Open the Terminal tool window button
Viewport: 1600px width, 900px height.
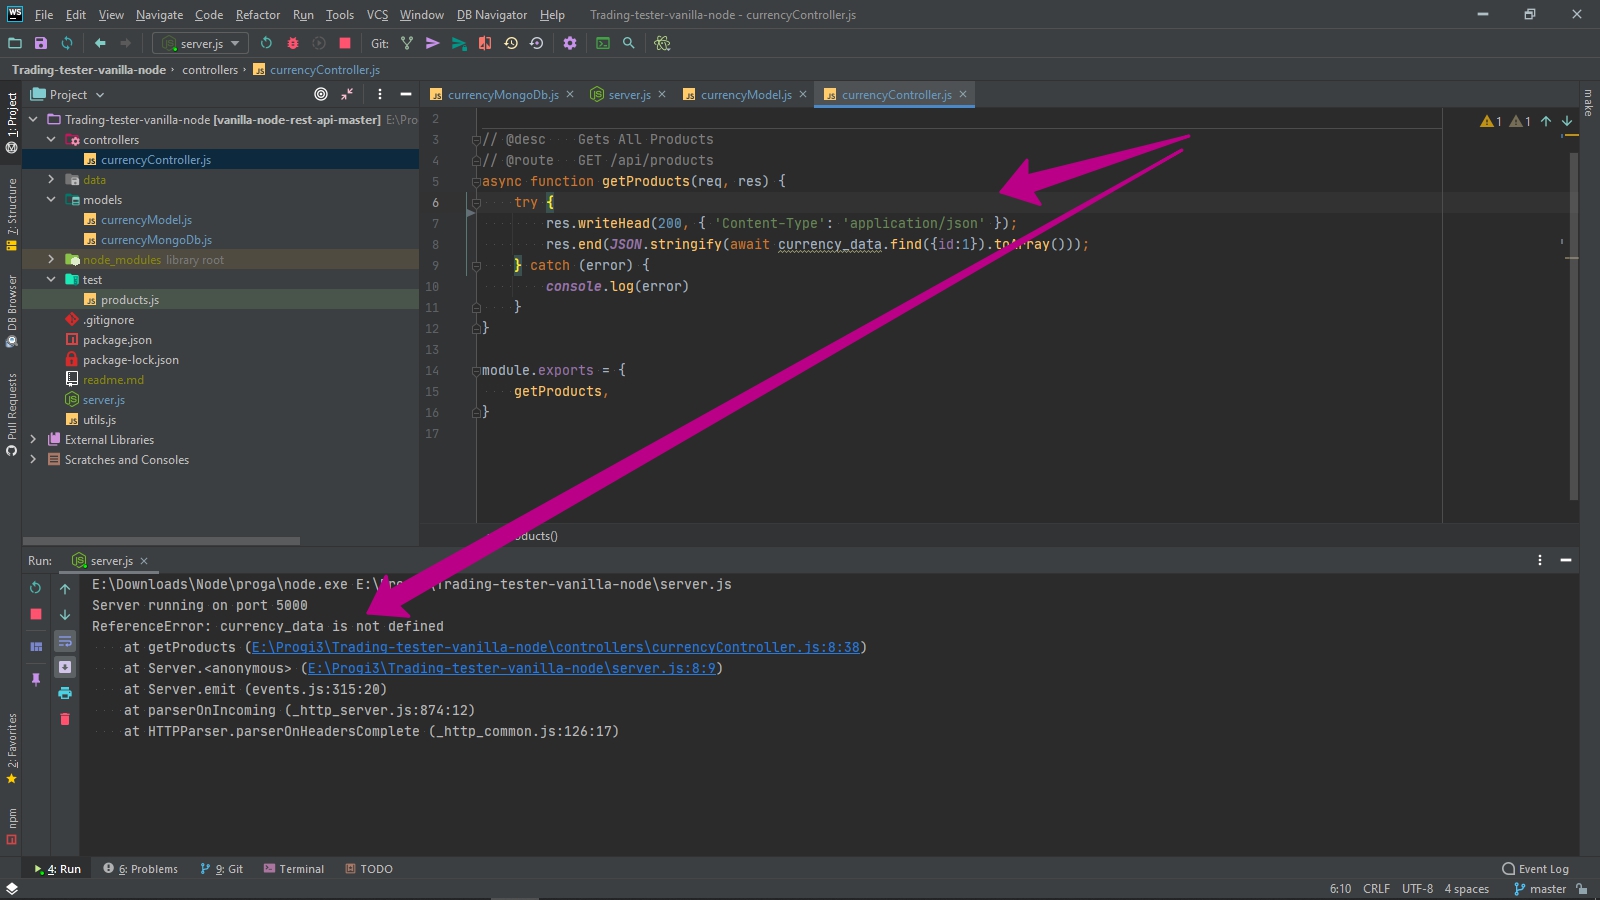pos(294,869)
